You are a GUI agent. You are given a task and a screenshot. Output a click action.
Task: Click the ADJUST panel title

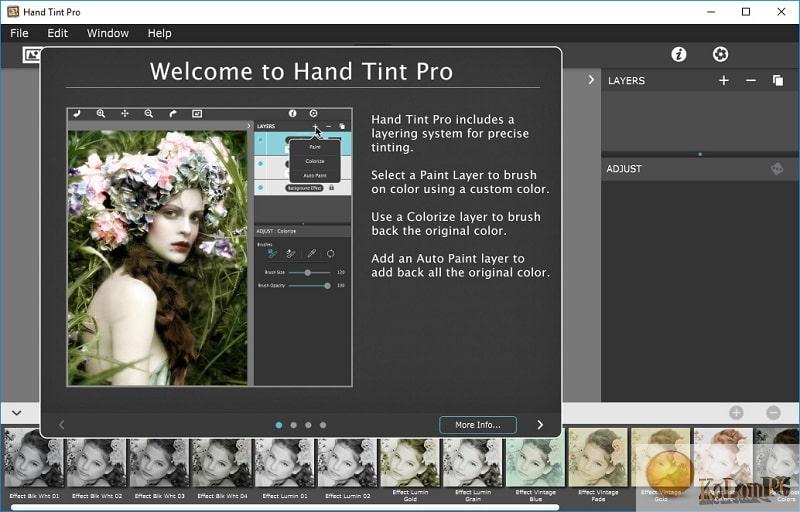pos(624,169)
